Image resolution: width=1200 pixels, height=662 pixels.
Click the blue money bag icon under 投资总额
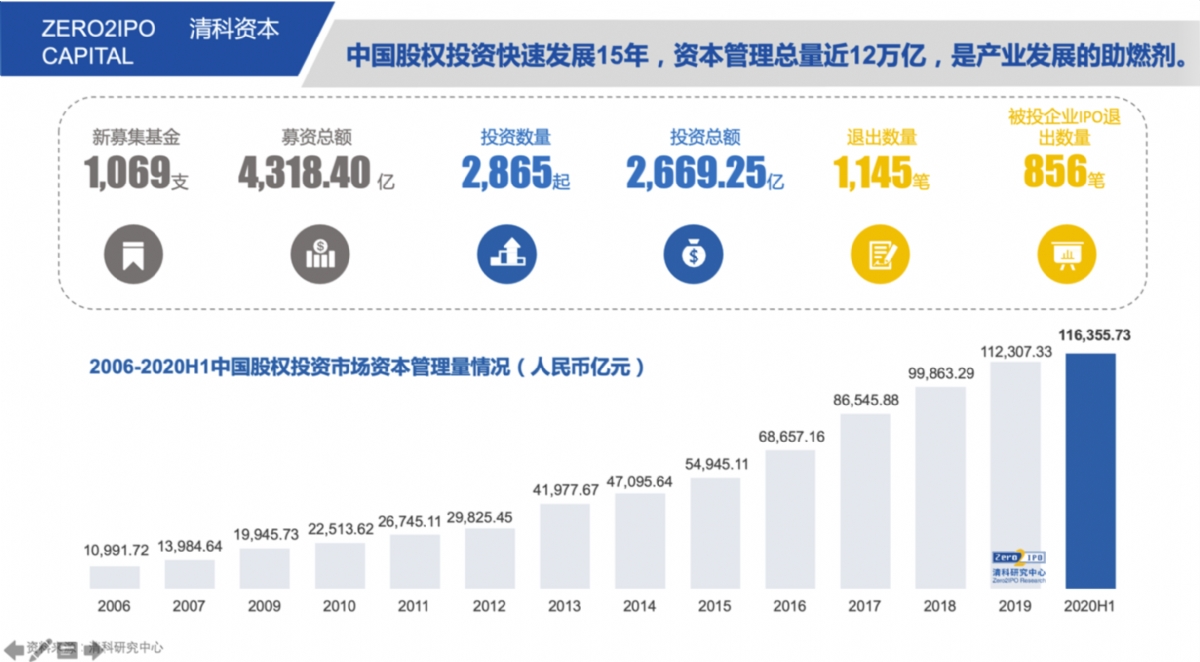coord(693,254)
